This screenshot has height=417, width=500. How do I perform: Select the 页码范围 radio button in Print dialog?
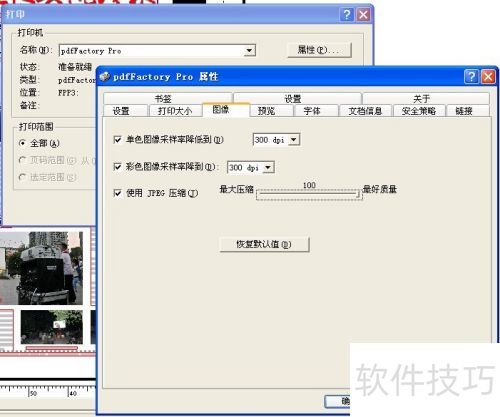pos(22,160)
